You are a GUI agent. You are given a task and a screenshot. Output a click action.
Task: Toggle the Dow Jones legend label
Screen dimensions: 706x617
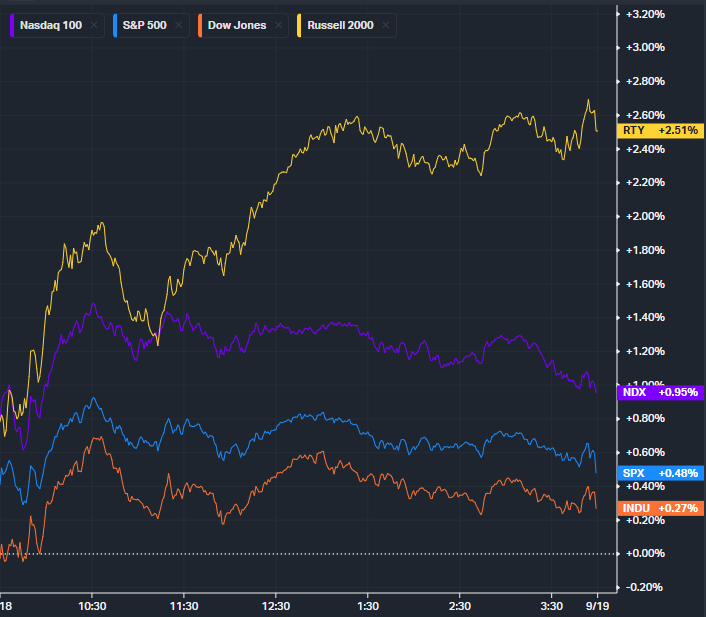pyautogui.click(x=237, y=25)
